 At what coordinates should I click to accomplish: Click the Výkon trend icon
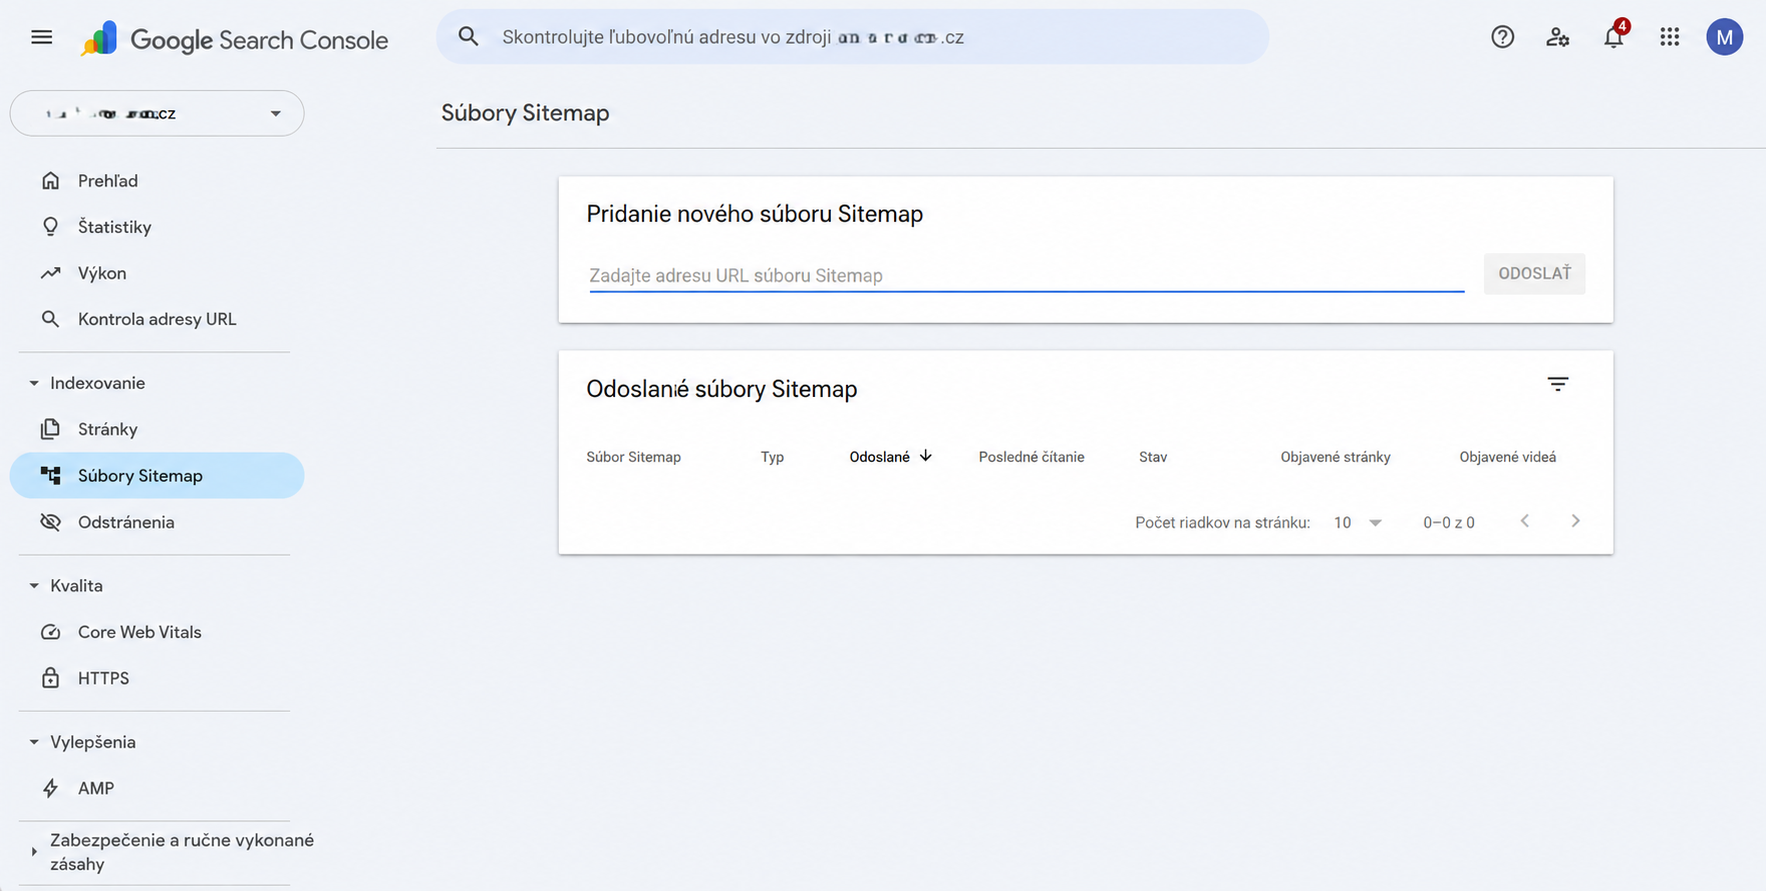click(x=50, y=273)
